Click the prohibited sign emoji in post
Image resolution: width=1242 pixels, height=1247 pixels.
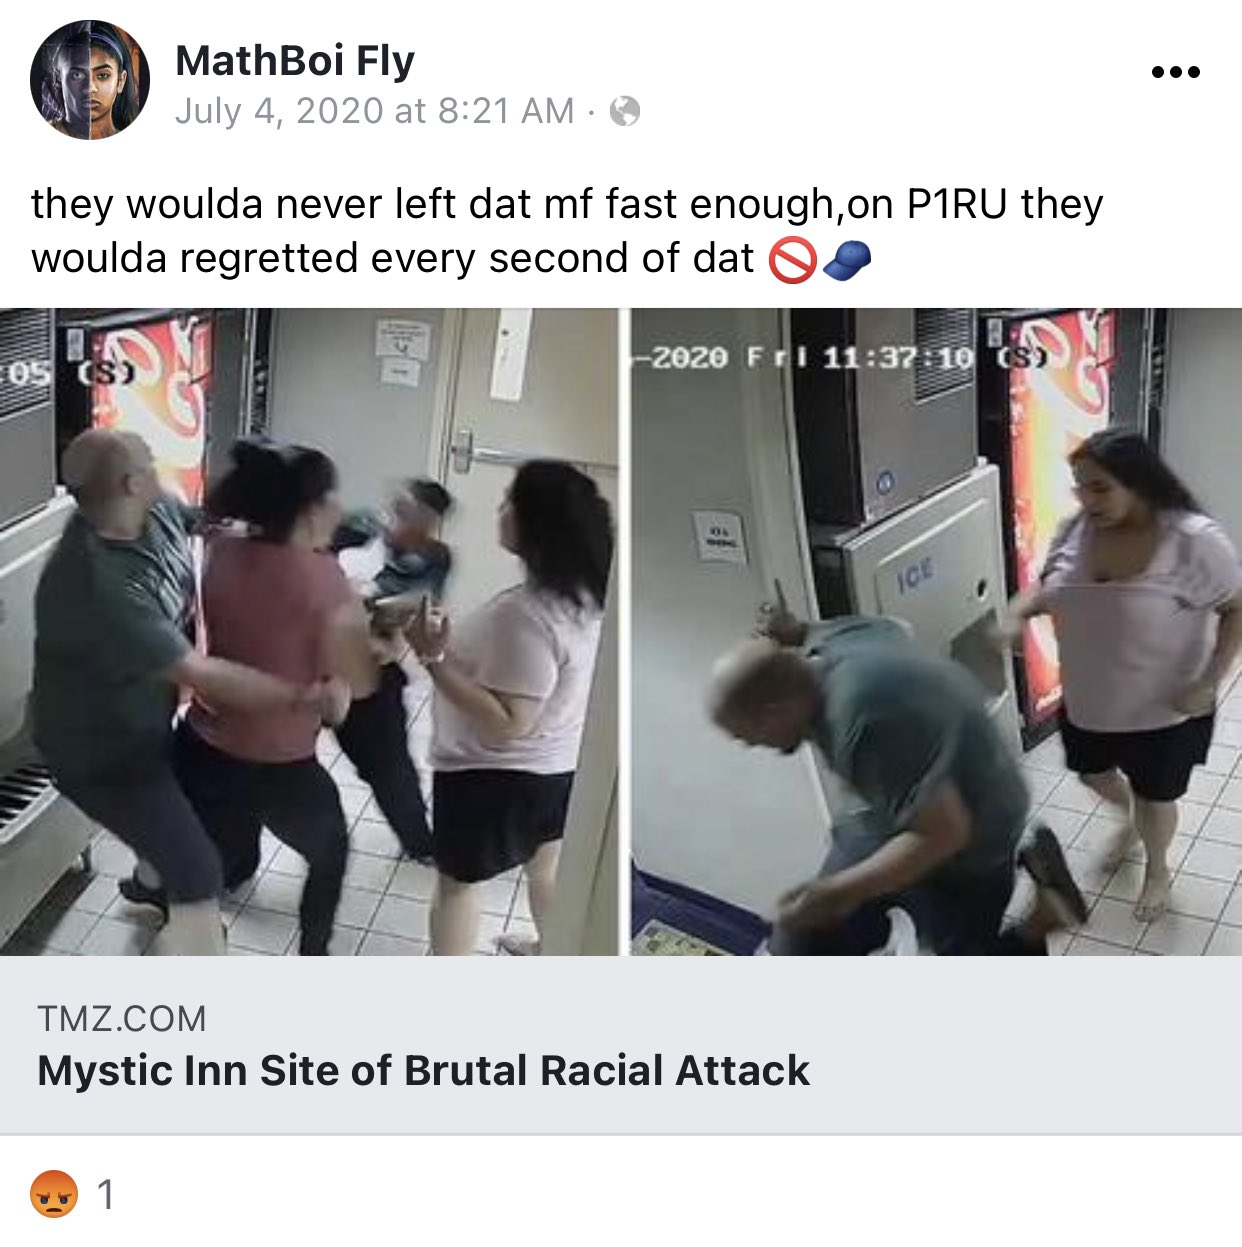click(x=793, y=259)
